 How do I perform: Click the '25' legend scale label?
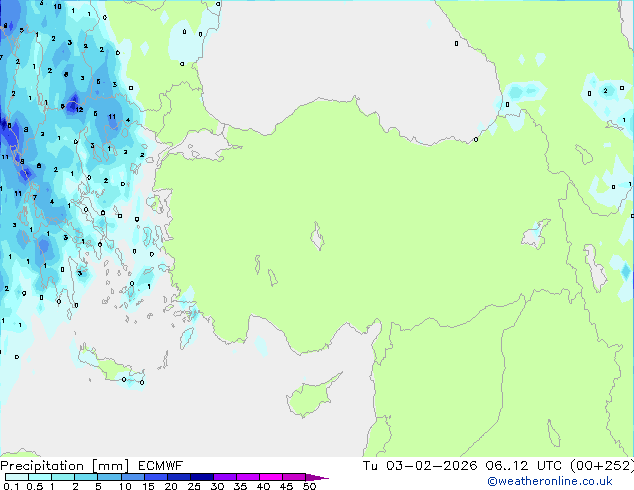pos(194,486)
